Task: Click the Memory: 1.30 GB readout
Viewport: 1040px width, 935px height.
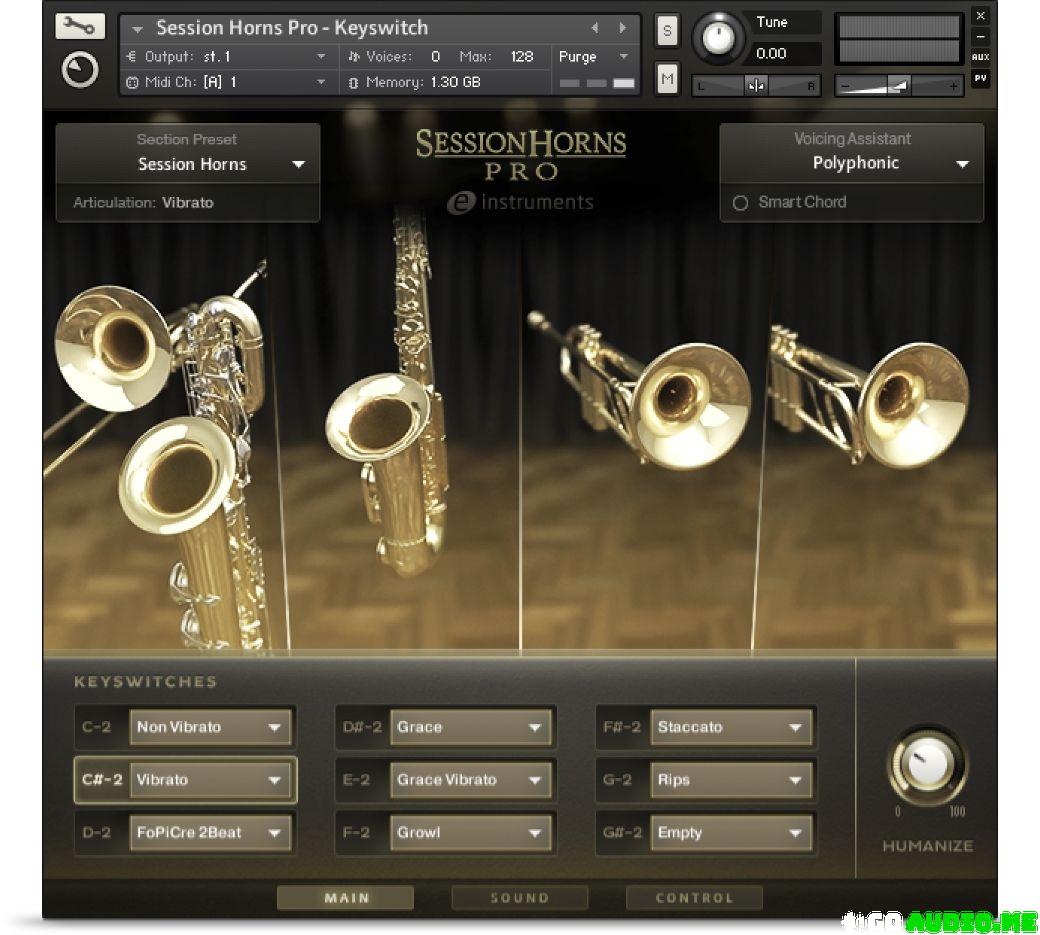Action: coord(422,82)
